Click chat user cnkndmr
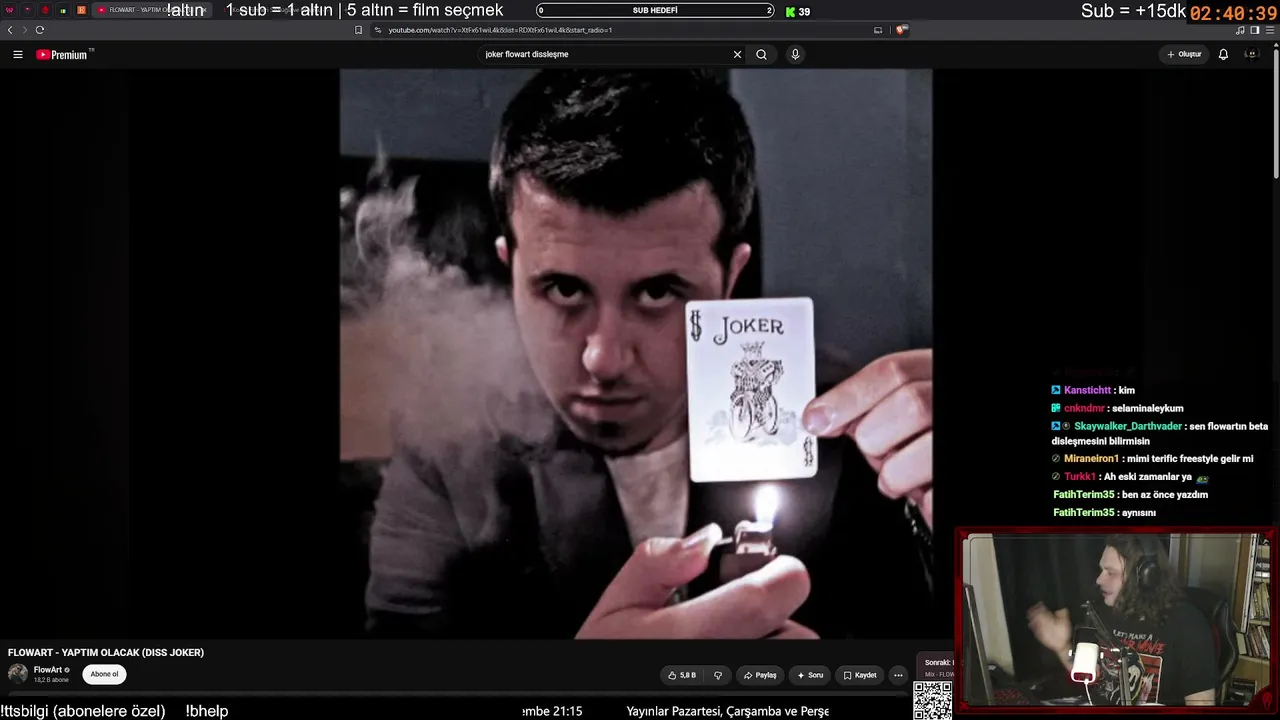Screen dimensions: 1280x720 coord(1083,408)
